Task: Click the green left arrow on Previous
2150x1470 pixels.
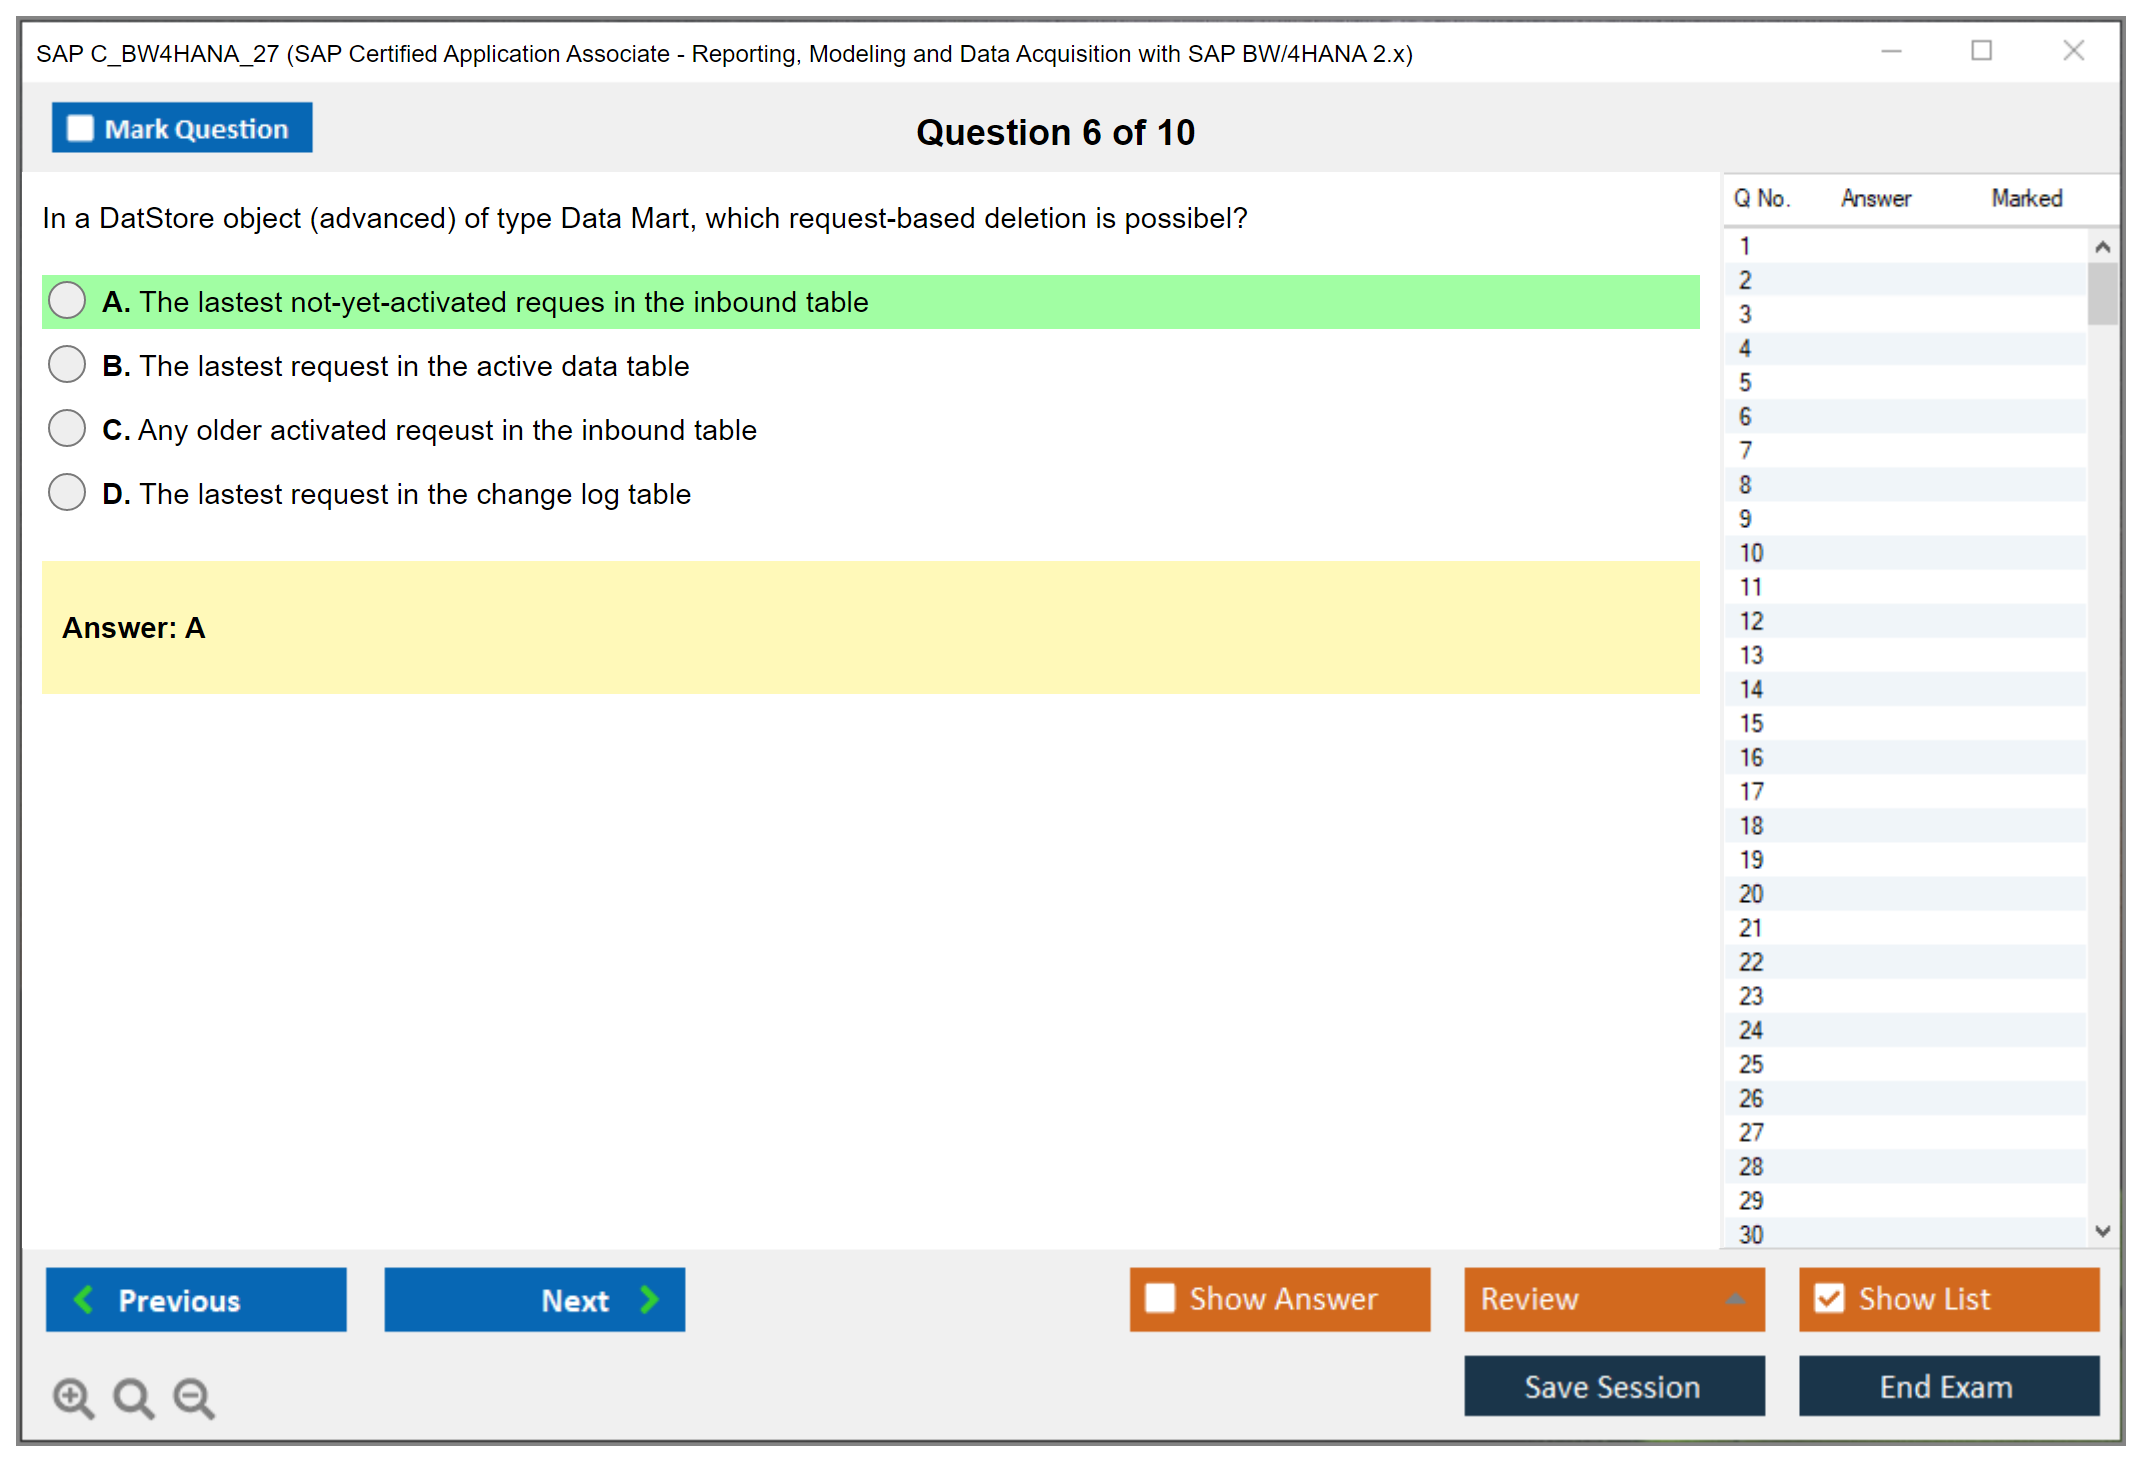Action: pyautogui.click(x=84, y=1299)
